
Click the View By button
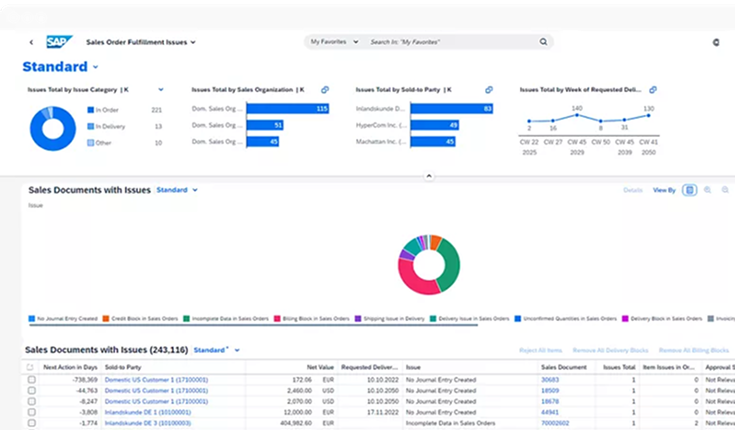pyautogui.click(x=664, y=189)
